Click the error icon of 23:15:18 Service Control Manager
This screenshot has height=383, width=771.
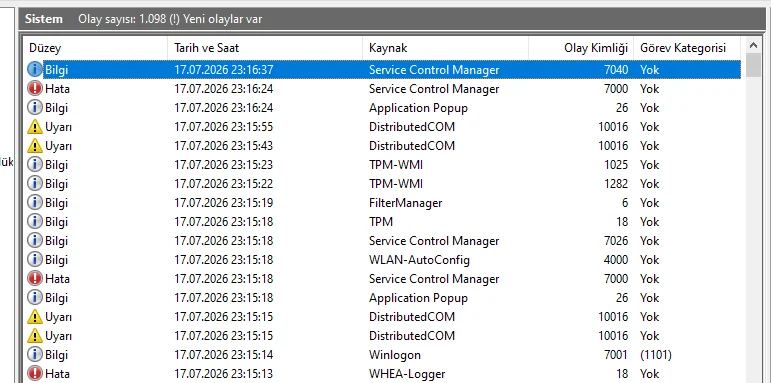(34, 279)
